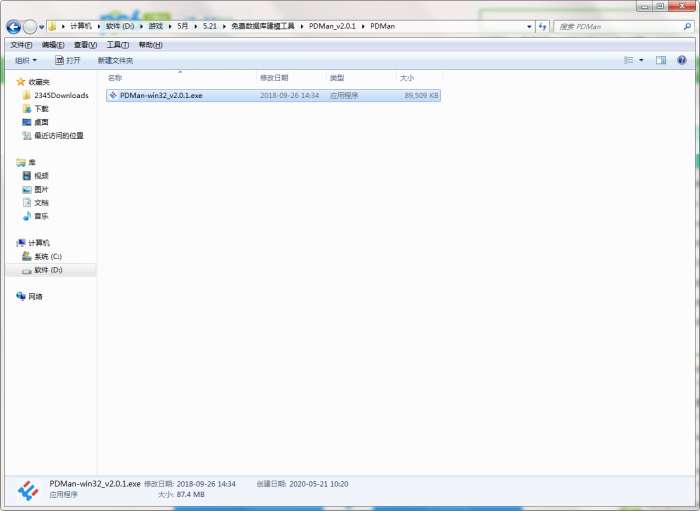
Task: Open the 文件(F) menu
Action: [21, 45]
